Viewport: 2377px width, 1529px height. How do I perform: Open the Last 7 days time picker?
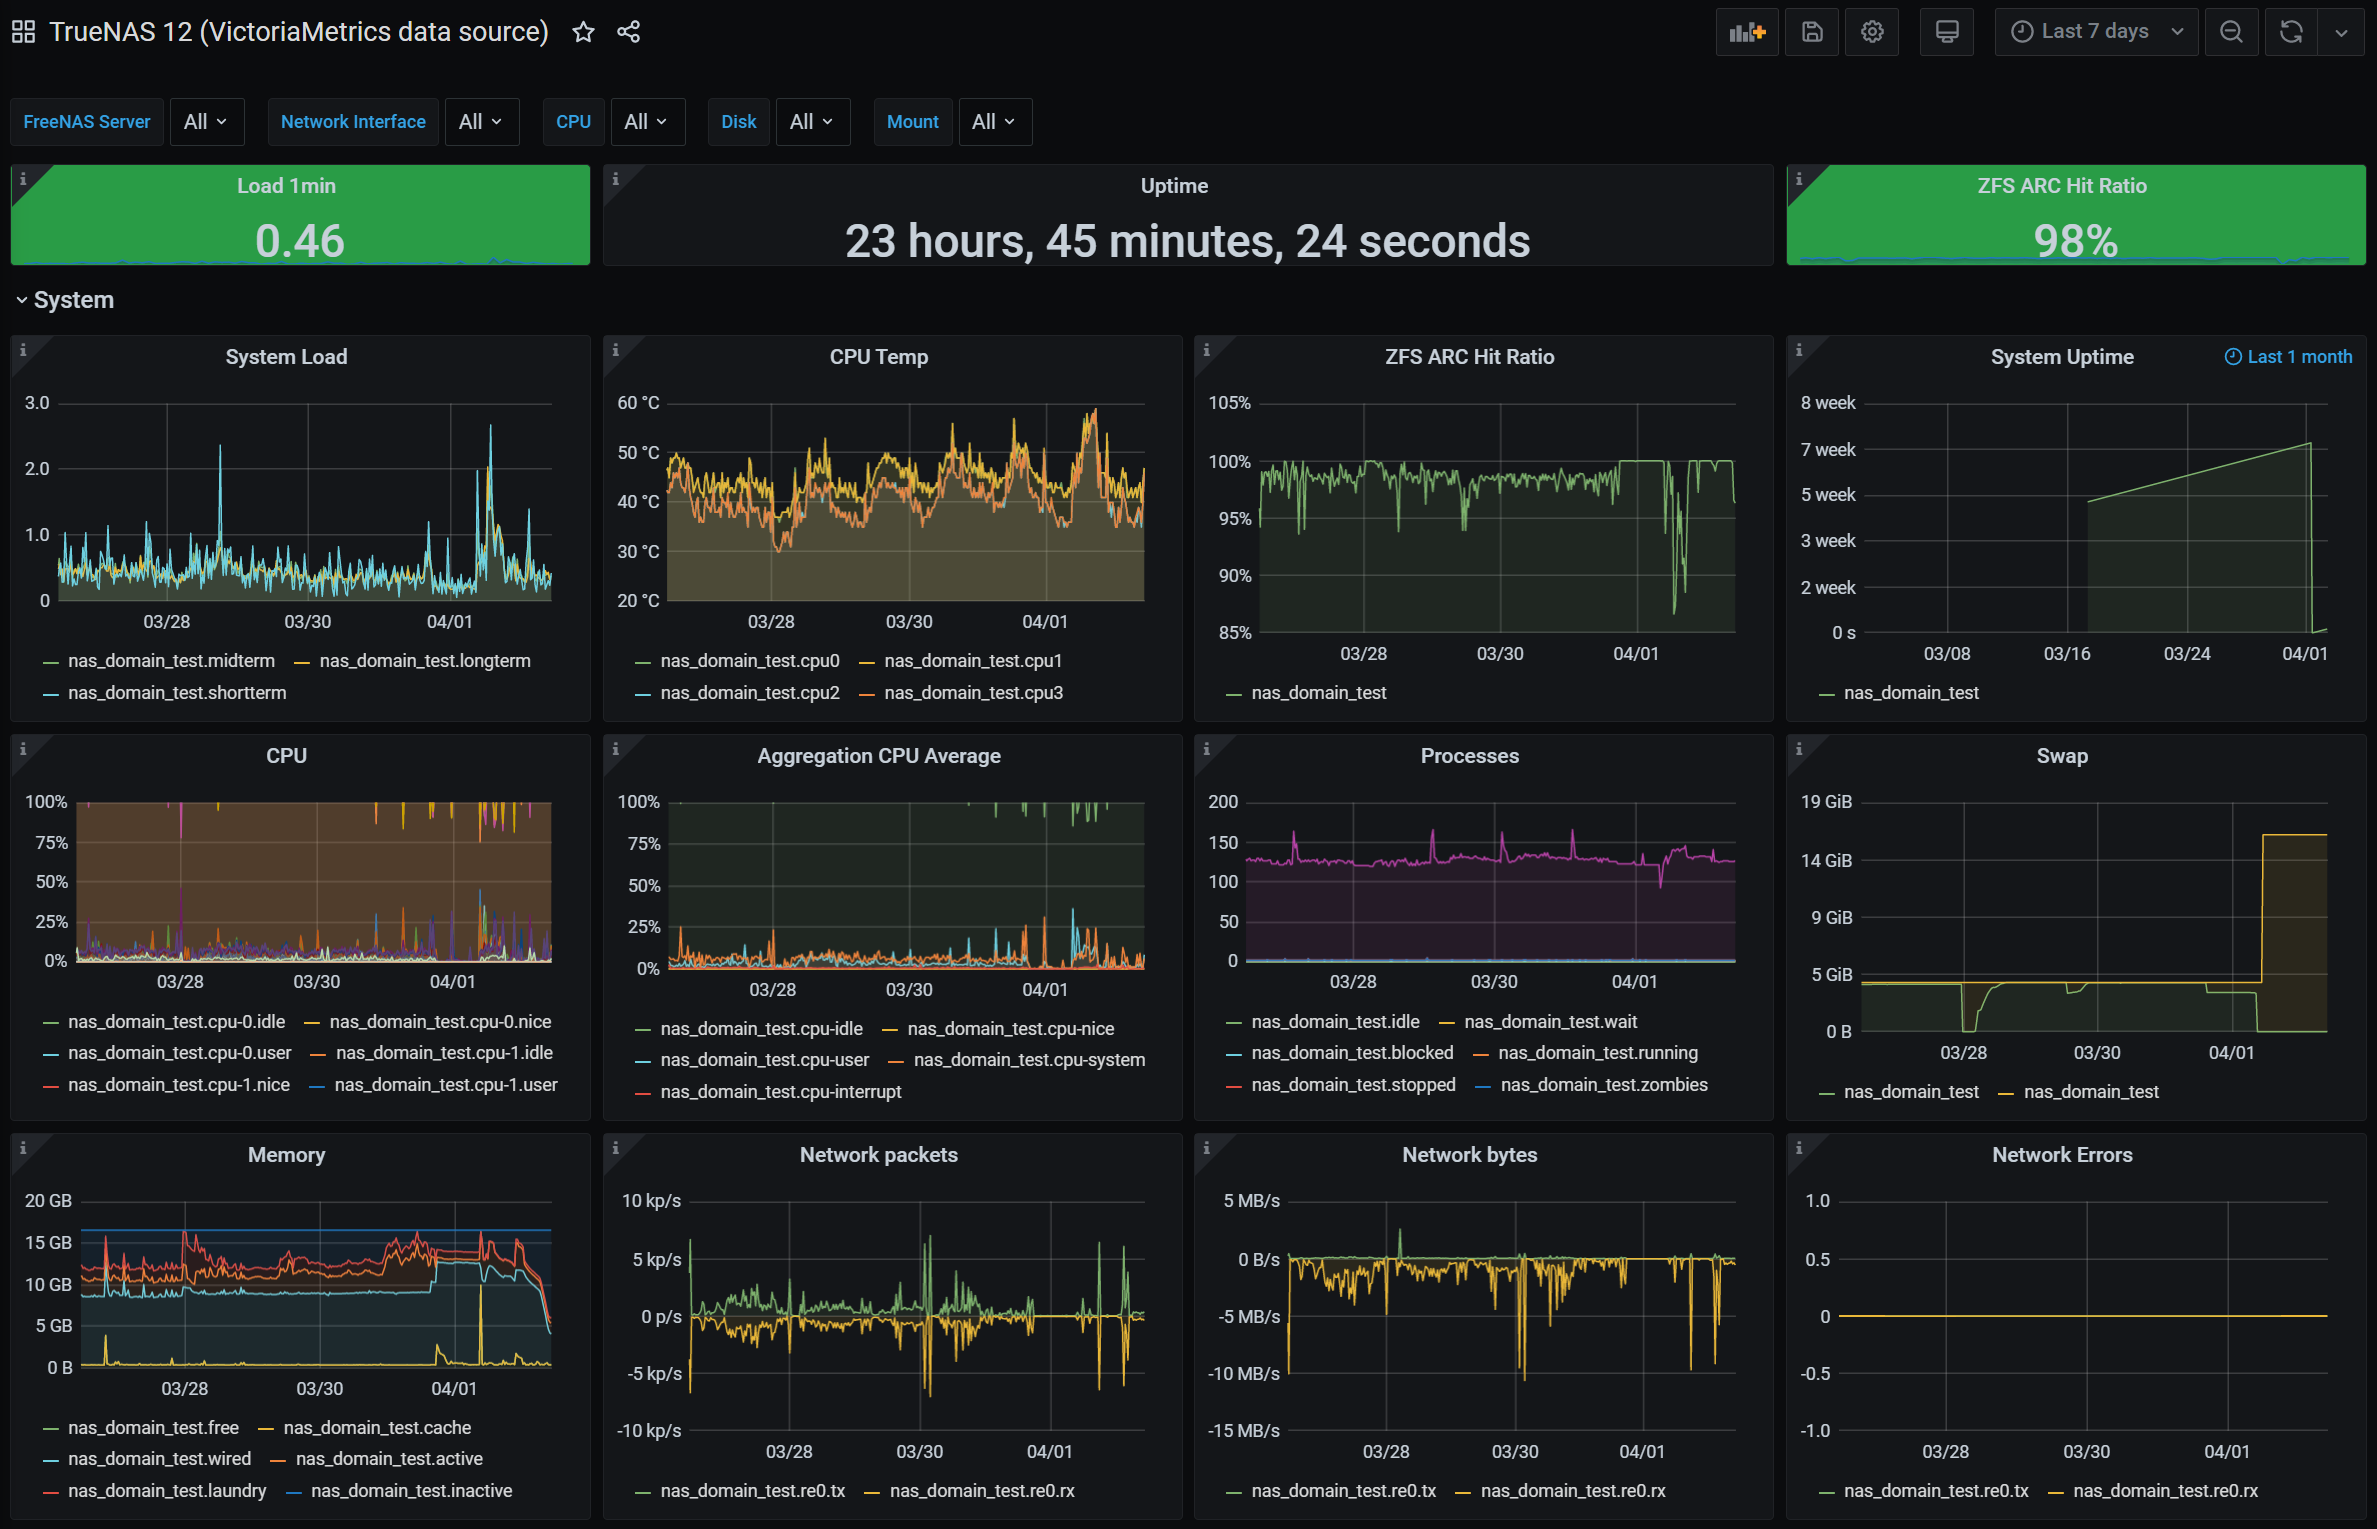point(2095,32)
